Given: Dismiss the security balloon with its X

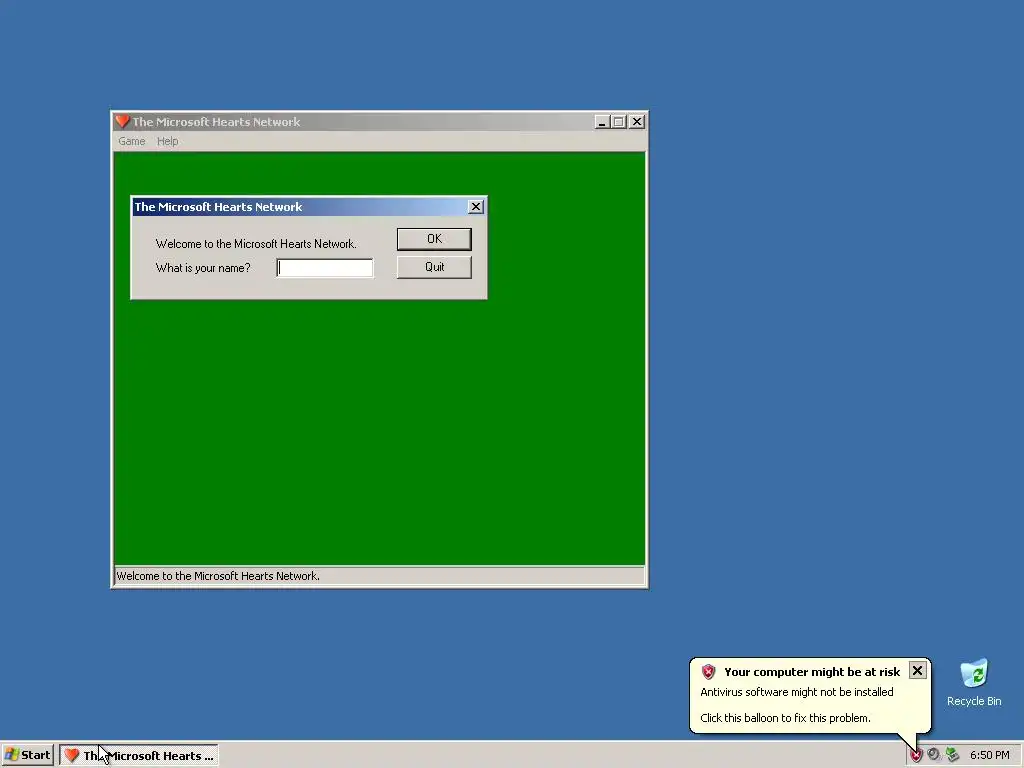Looking at the screenshot, I should (918, 671).
